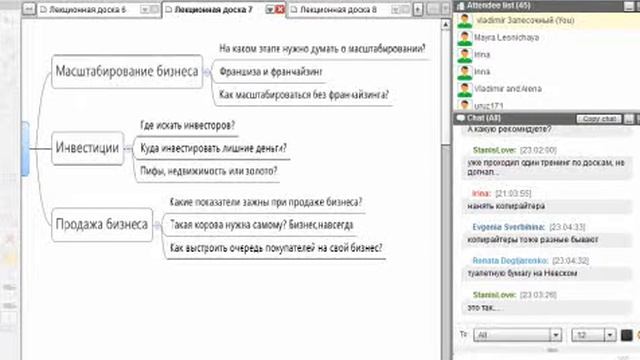
Task: Click chat message копирайтеры тоже разные бывают
Action: click(533, 240)
